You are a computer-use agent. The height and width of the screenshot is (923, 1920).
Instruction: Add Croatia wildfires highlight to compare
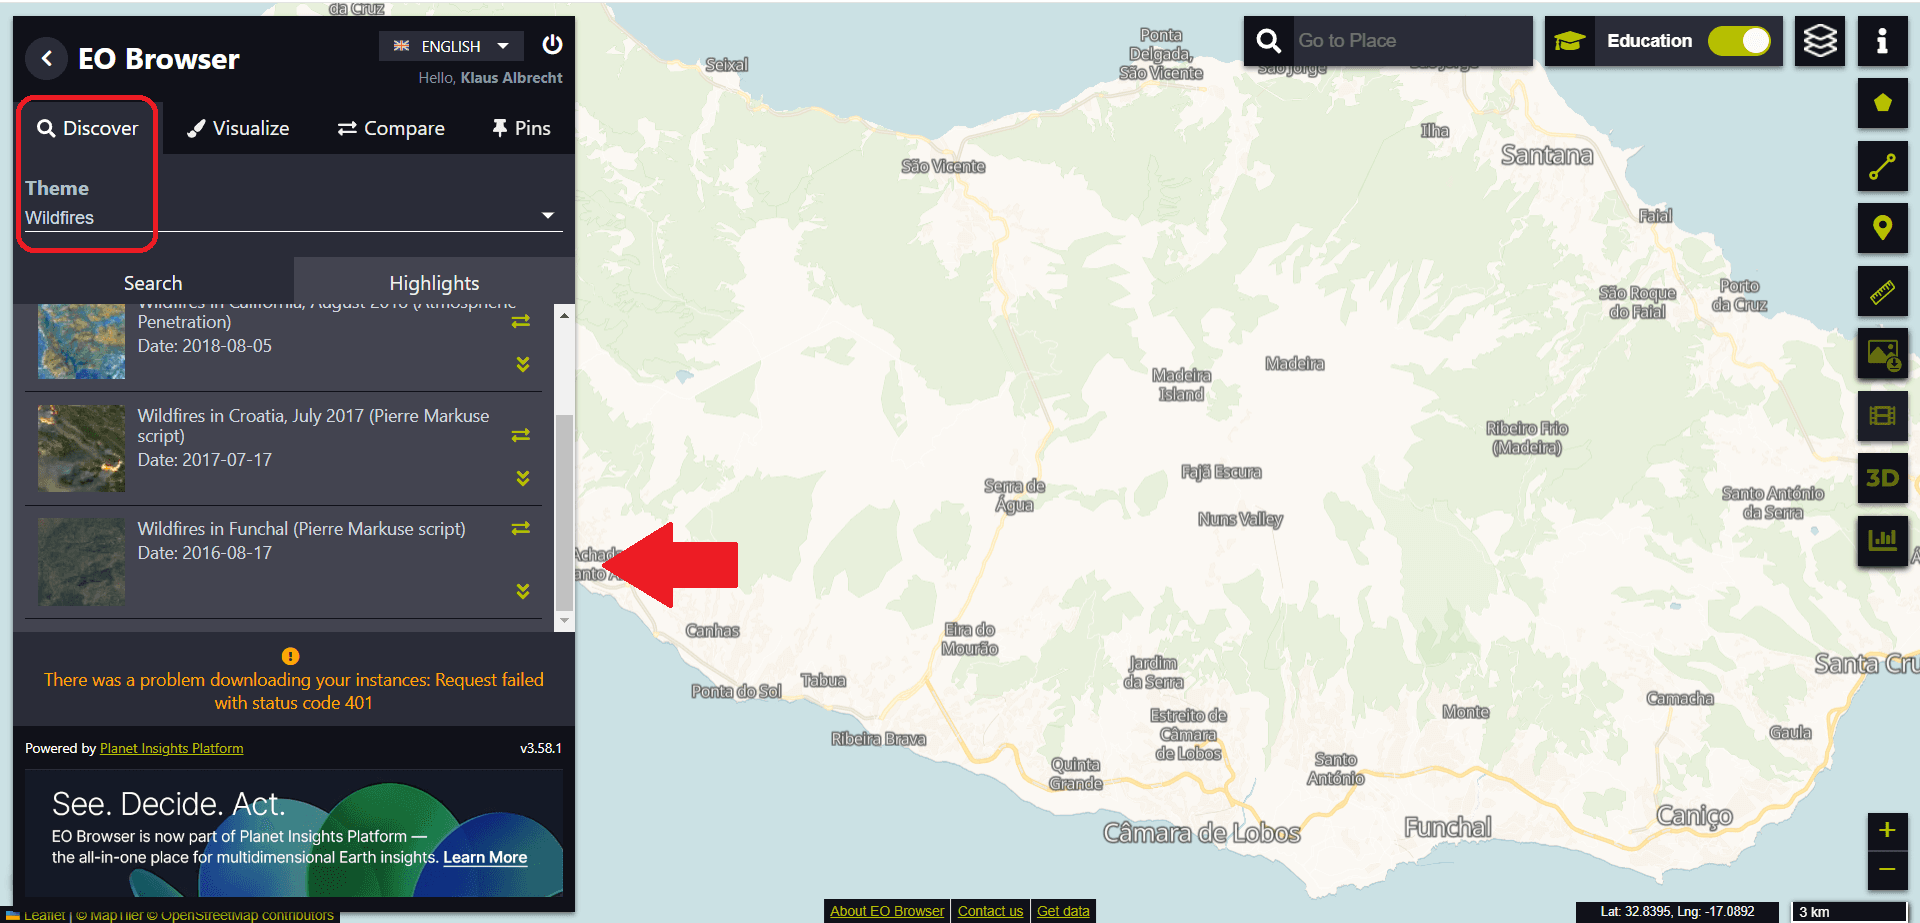click(x=521, y=435)
